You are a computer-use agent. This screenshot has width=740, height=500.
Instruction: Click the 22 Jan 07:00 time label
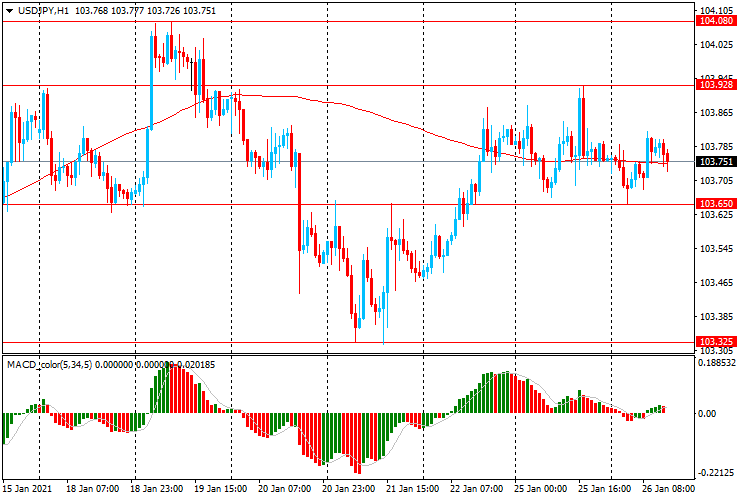pos(477,489)
